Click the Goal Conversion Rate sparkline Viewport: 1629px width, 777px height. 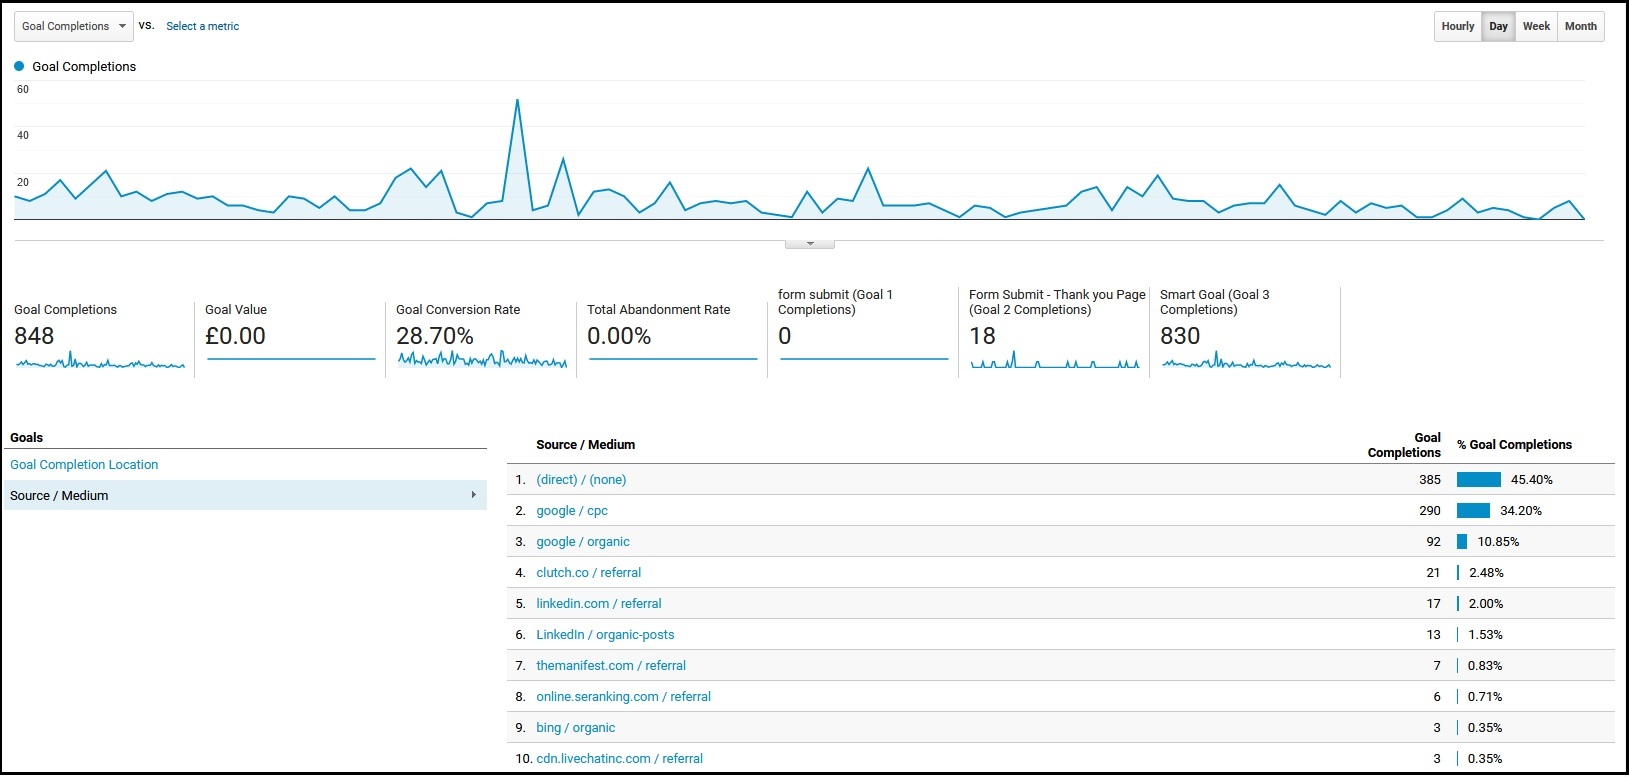click(x=481, y=360)
